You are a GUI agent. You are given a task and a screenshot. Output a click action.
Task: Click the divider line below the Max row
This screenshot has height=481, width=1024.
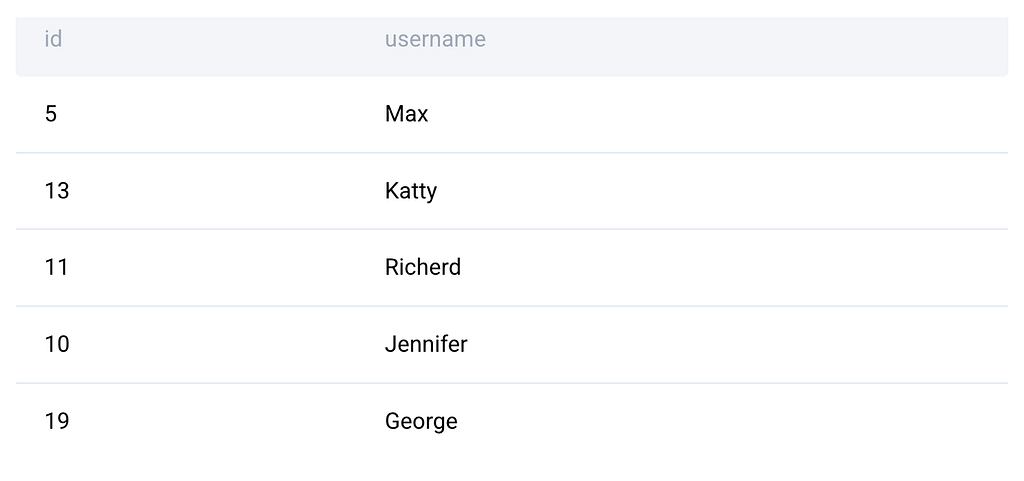click(512, 153)
